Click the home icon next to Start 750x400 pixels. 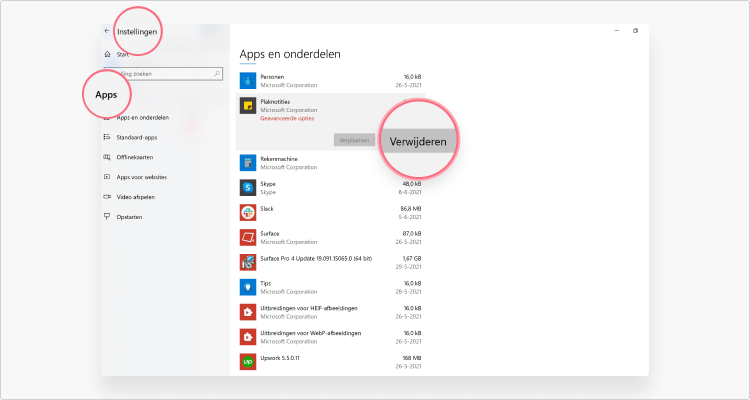(x=107, y=55)
